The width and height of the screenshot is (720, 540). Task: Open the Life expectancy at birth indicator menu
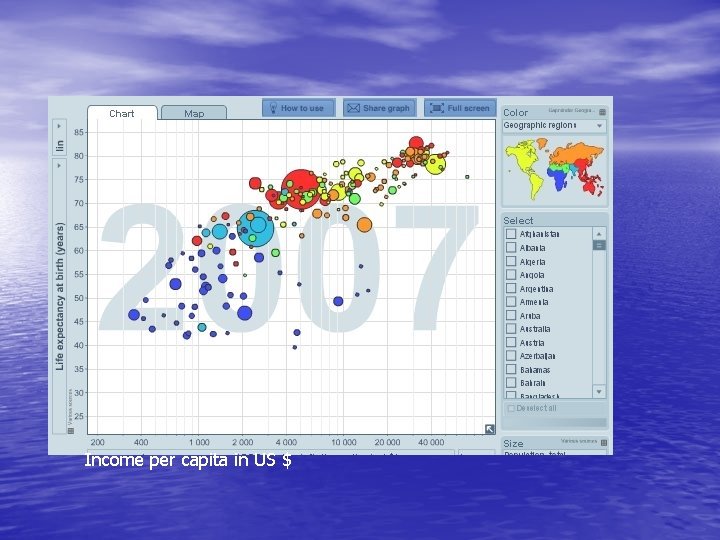pyautogui.click(x=59, y=296)
